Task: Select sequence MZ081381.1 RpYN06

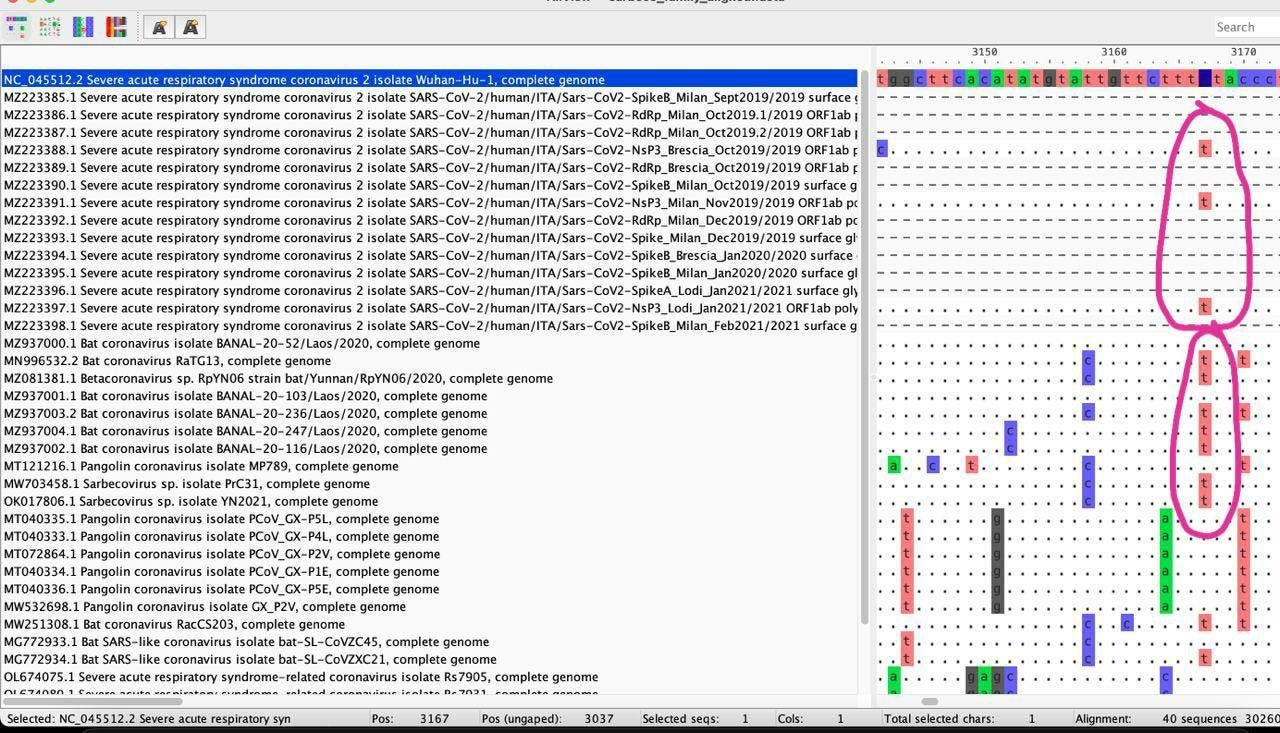Action: (x=429, y=378)
